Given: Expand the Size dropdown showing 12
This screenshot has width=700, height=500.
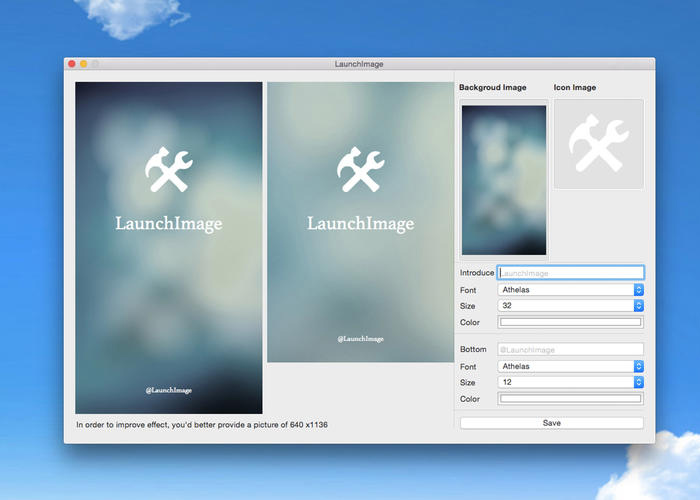Looking at the screenshot, I should click(570, 382).
